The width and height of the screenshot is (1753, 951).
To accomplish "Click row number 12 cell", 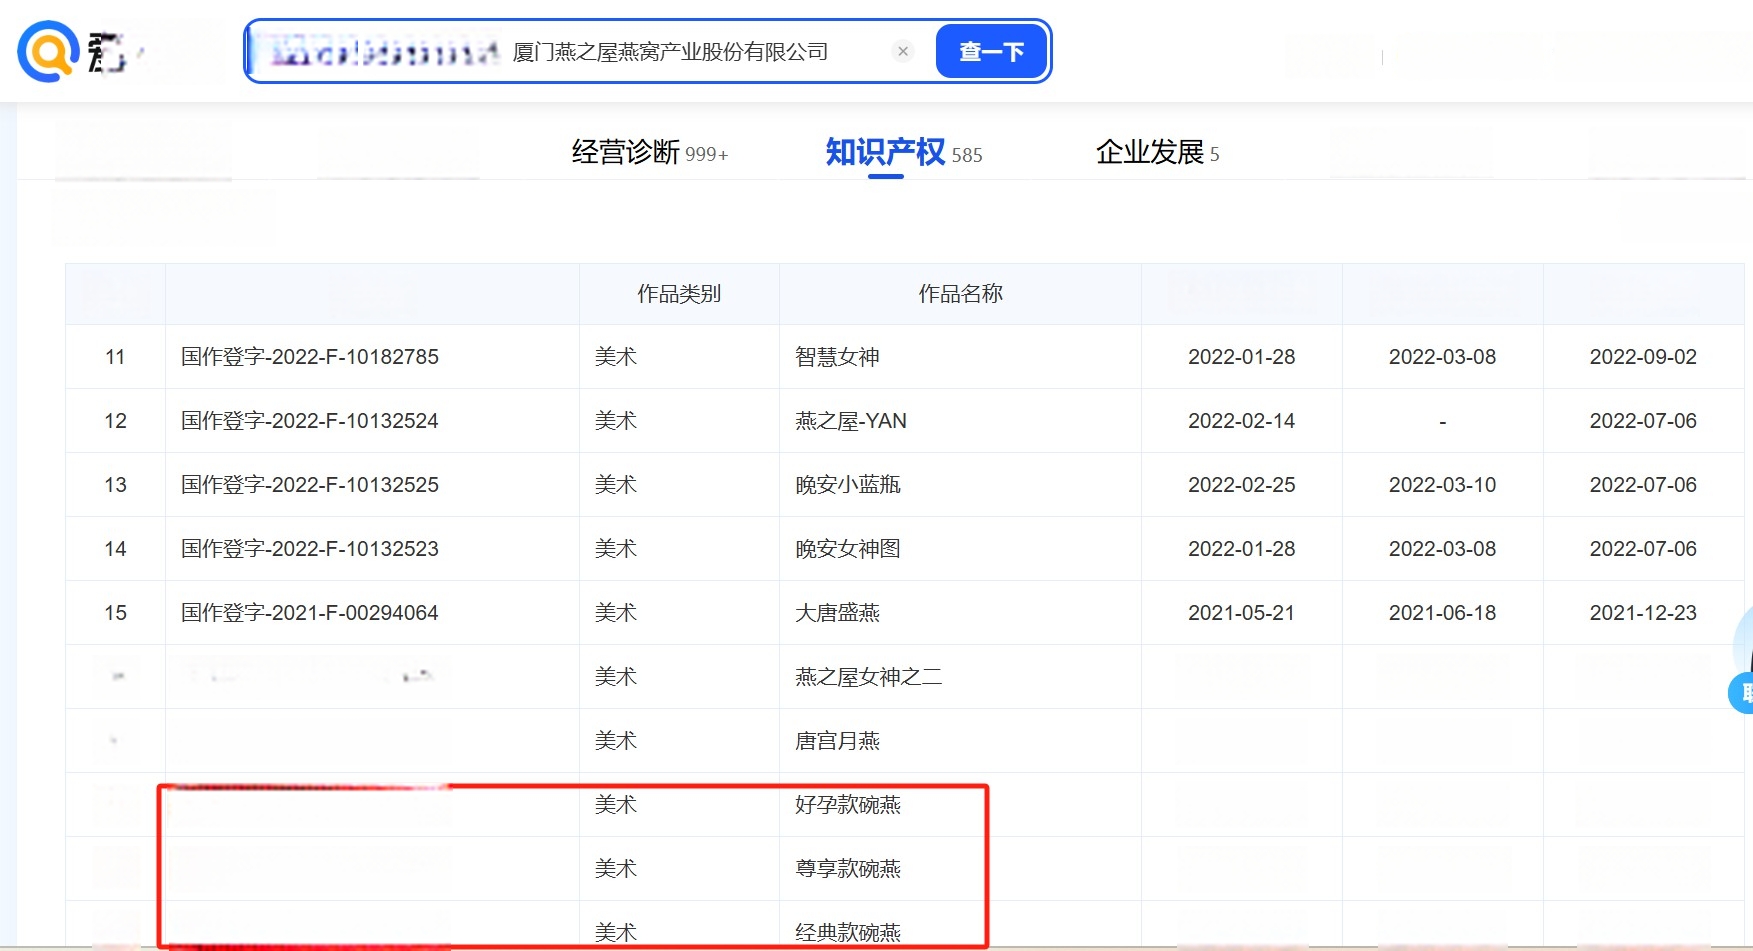I will [115, 421].
